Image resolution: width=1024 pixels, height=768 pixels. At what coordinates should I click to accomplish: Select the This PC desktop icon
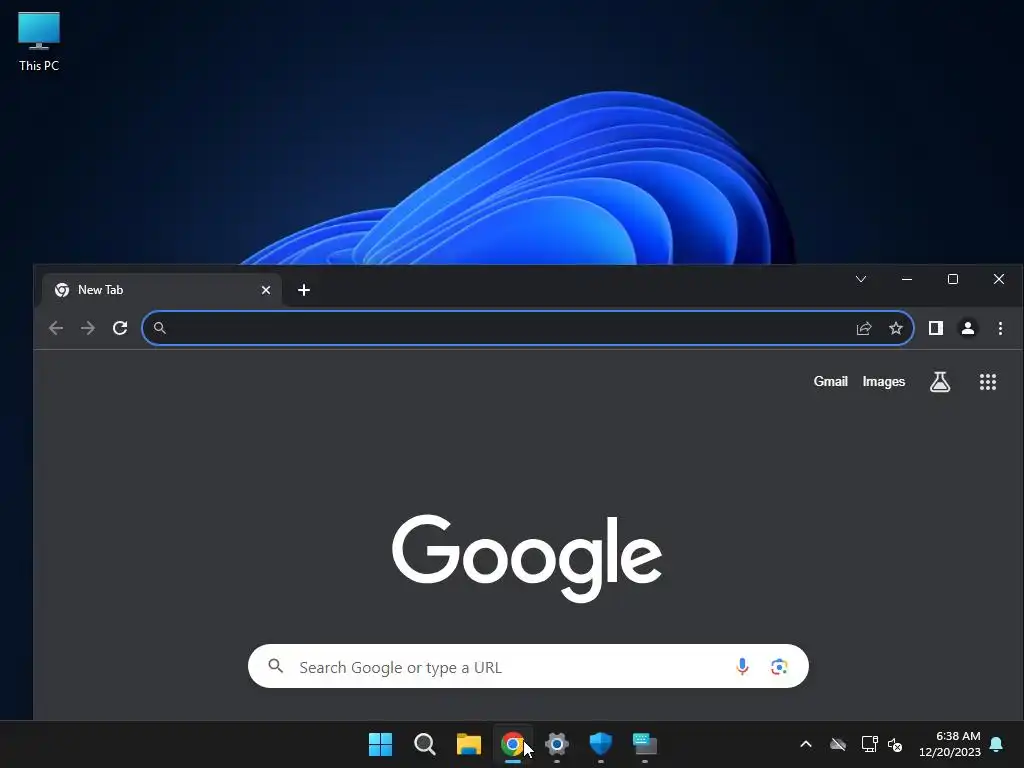click(x=39, y=42)
